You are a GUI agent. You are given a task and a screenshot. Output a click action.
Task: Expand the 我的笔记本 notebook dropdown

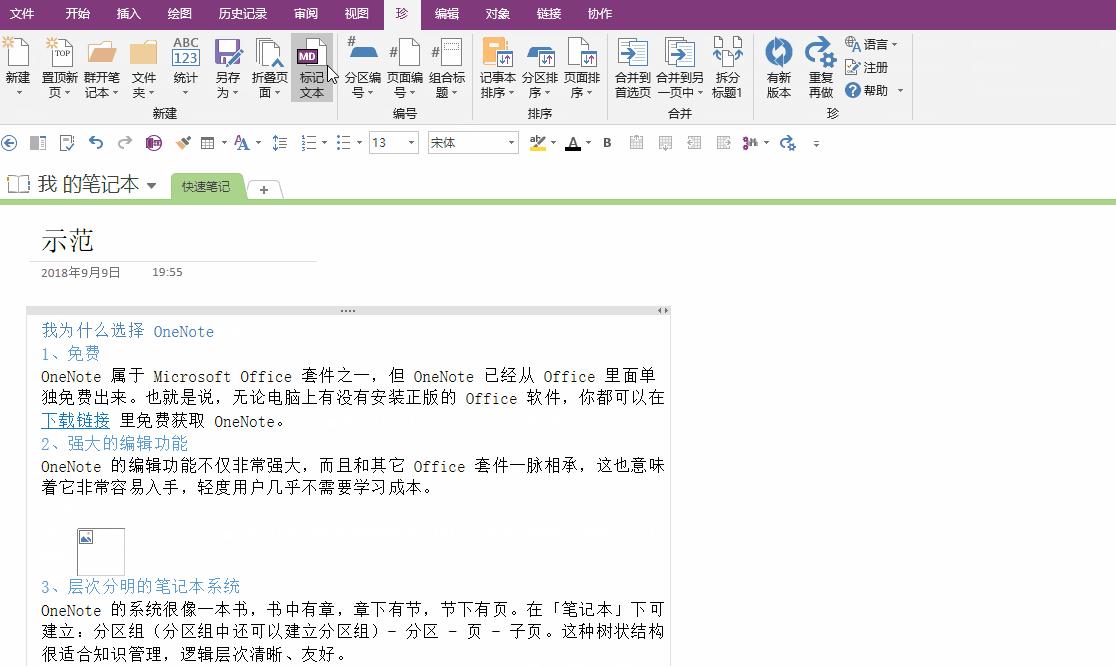152,186
